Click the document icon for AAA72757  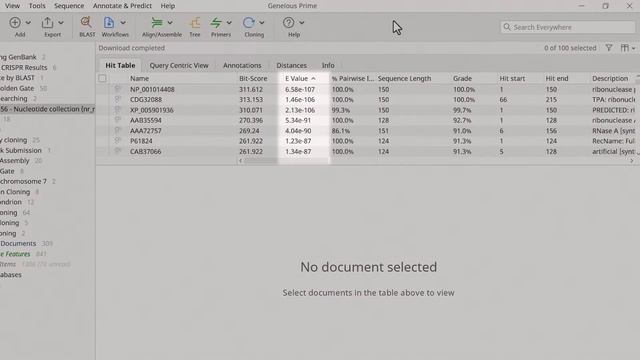pyautogui.click(x=118, y=130)
